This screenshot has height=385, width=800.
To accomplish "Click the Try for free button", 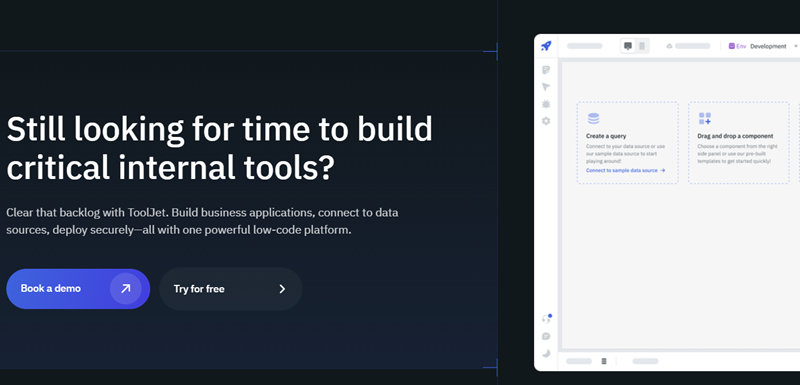I will 231,289.
